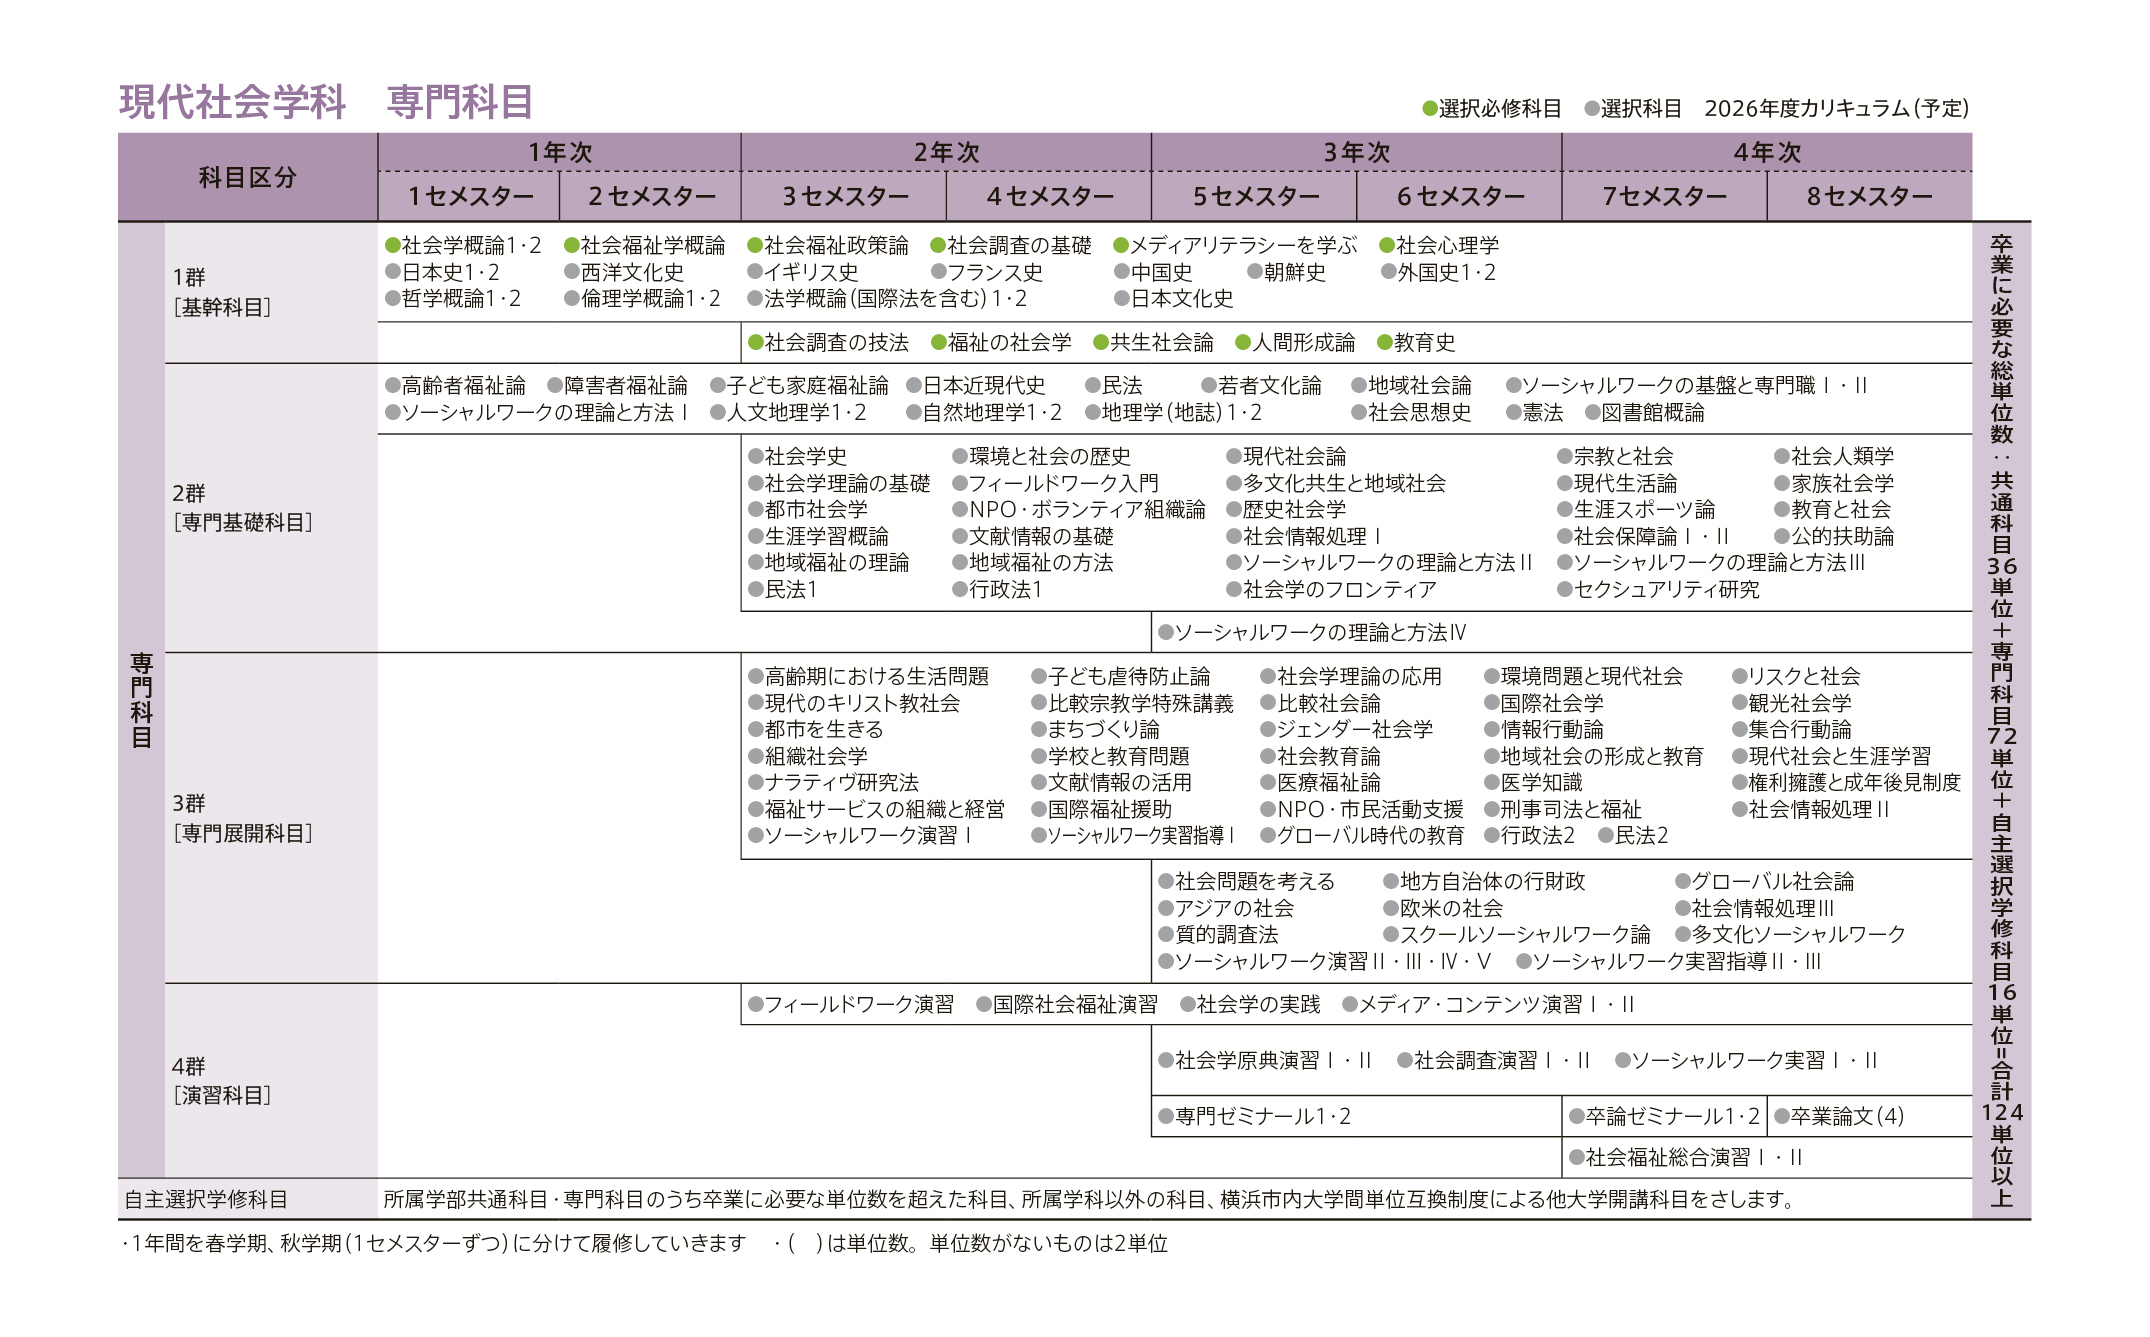Click the course 'スクールソーシャルワーク論'
Viewport: 2150px width, 1337px height.
click(1517, 934)
